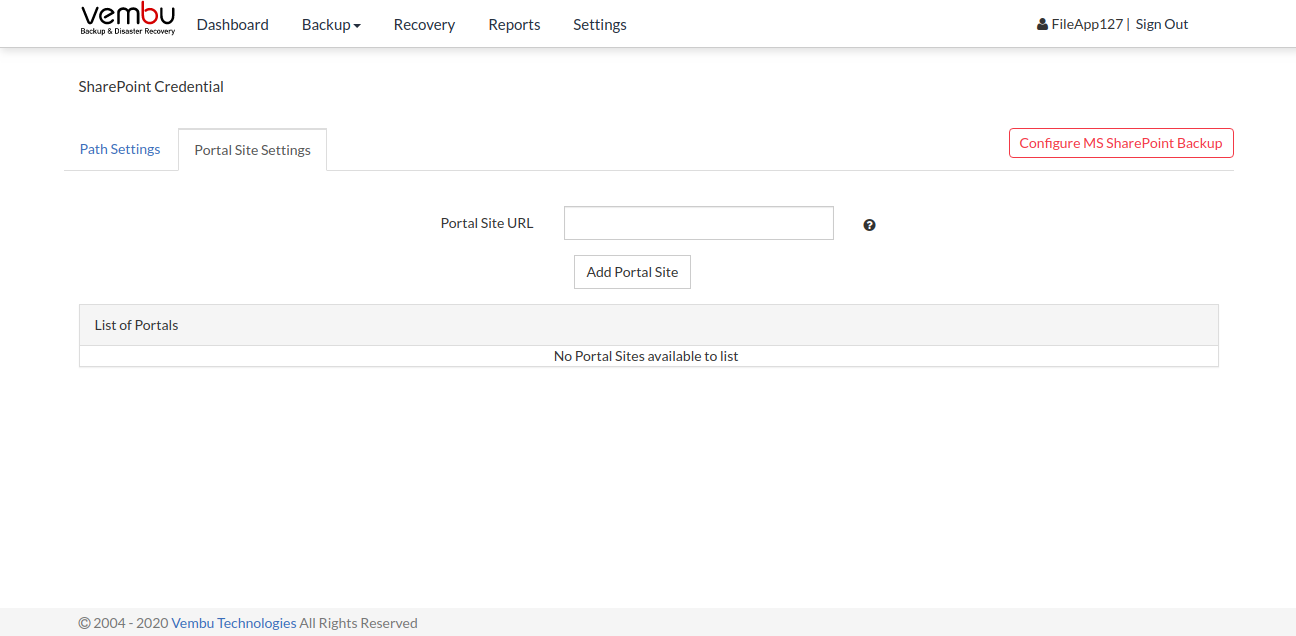The image size is (1296, 636).
Task: Select the Portal Site Settings tab
Action: point(252,150)
